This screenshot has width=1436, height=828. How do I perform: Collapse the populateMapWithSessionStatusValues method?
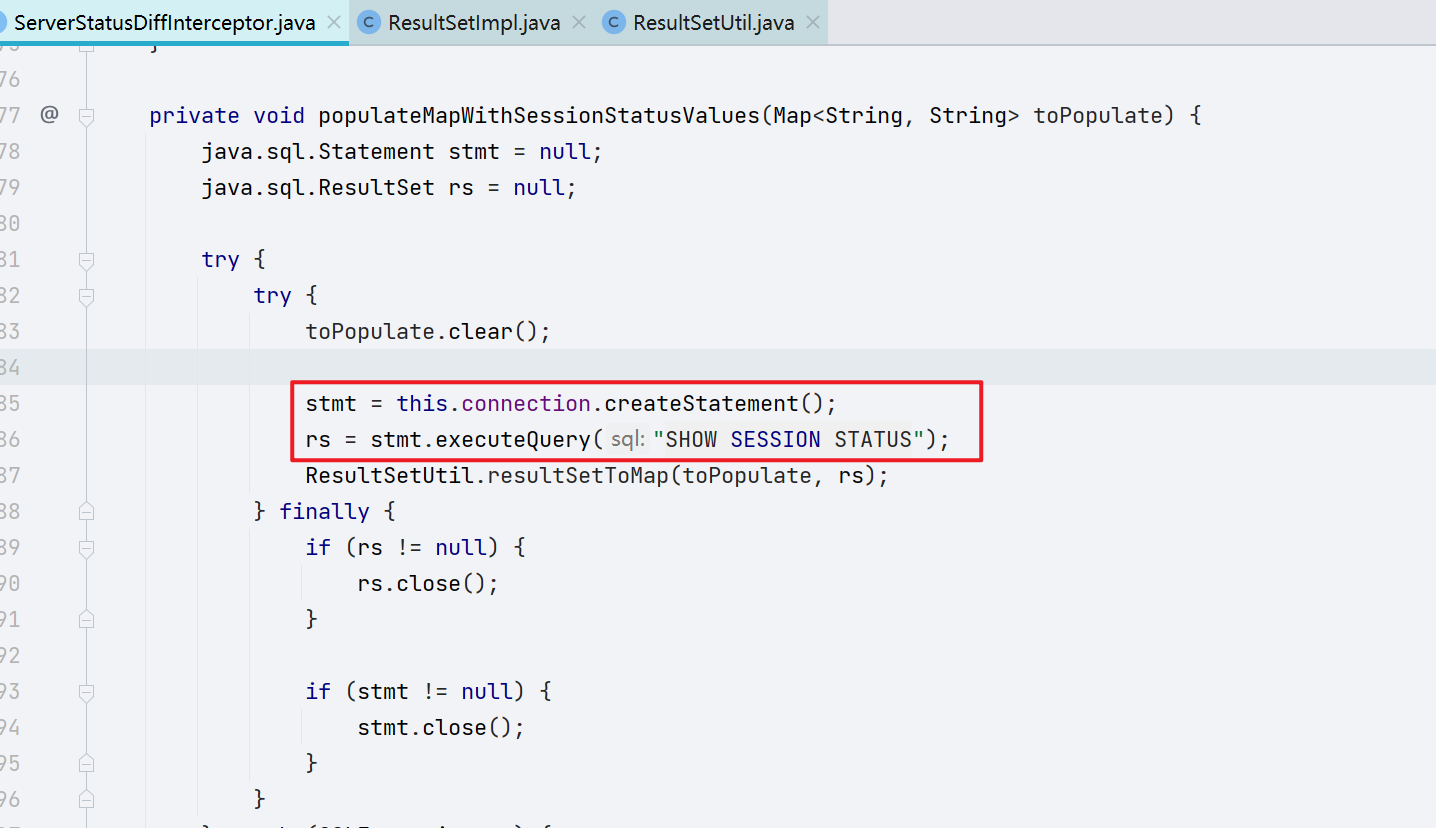click(x=86, y=115)
